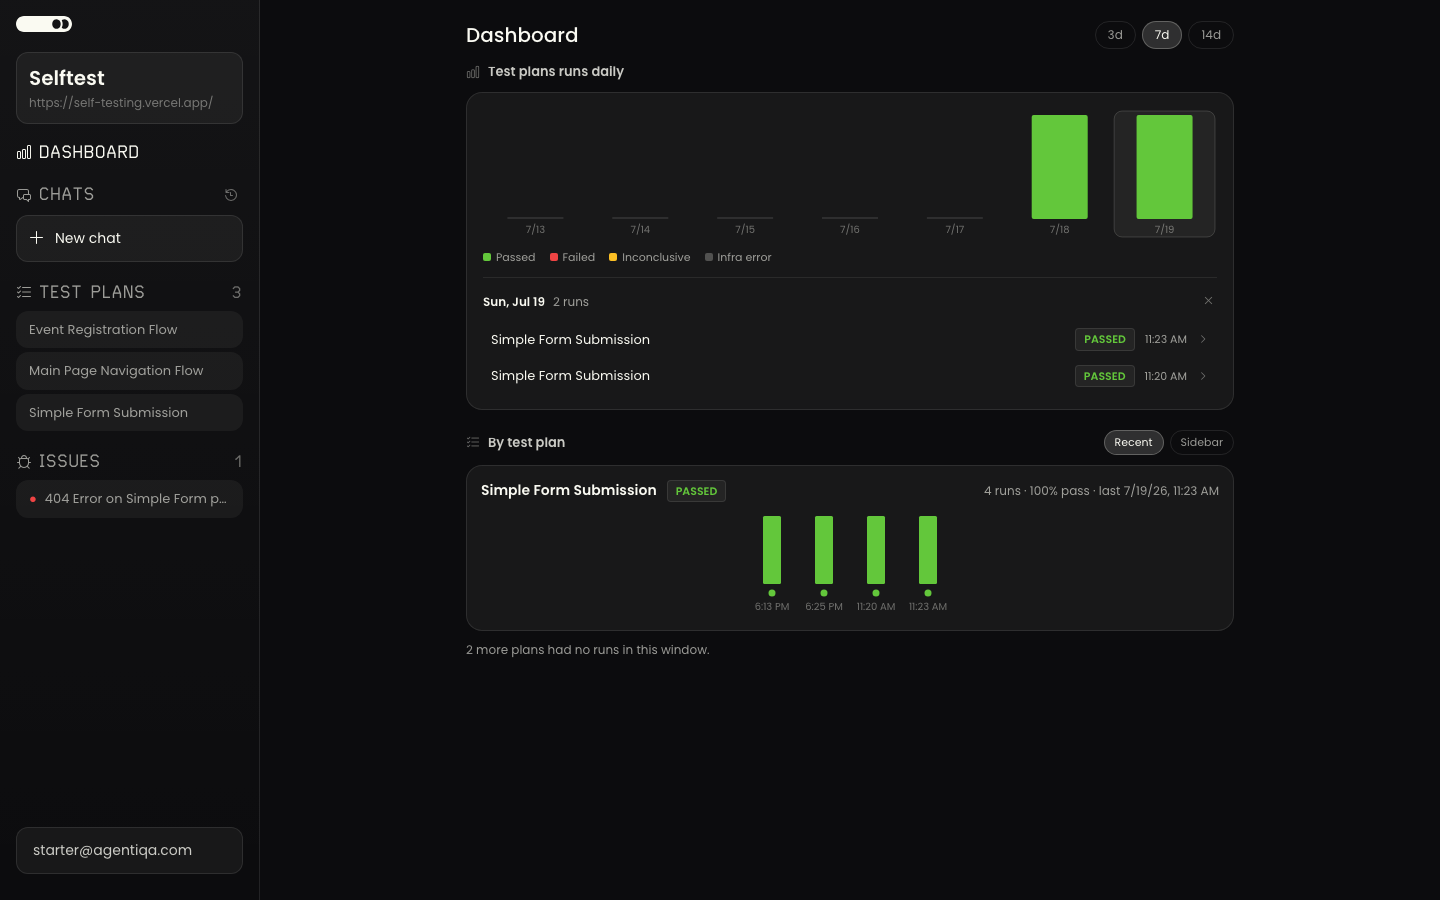Screen dimensions: 1440x900
Task: Select the highlighted 7/19 bar in chart
Action: coord(1165,167)
